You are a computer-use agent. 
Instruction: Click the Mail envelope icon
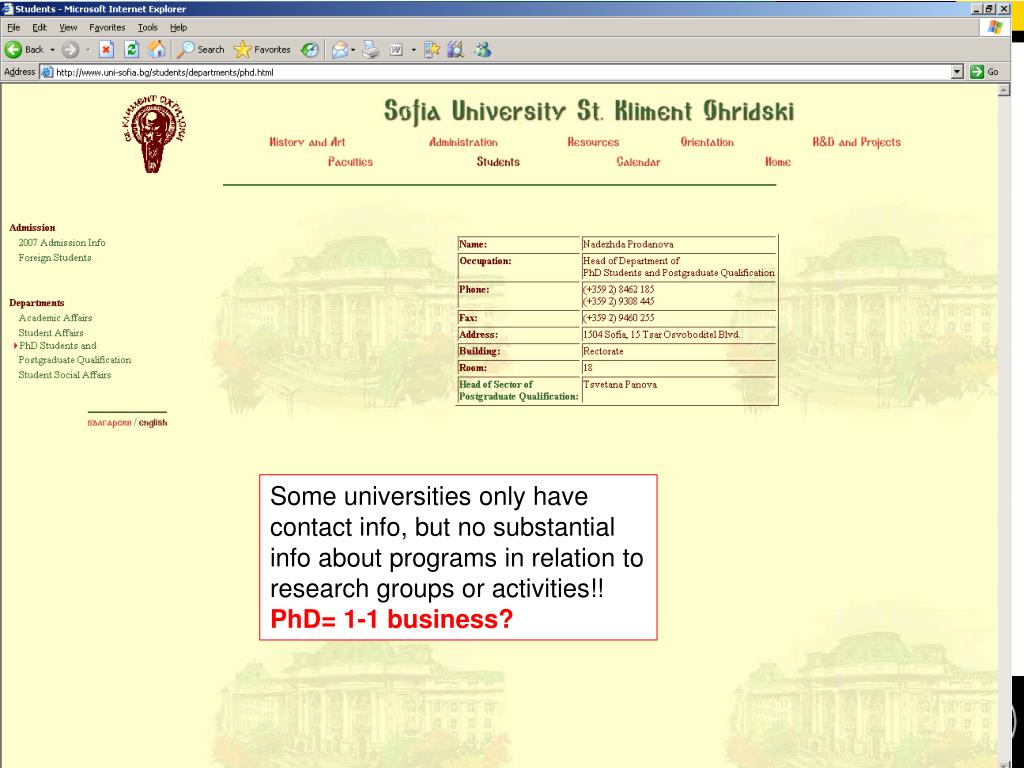coord(340,50)
